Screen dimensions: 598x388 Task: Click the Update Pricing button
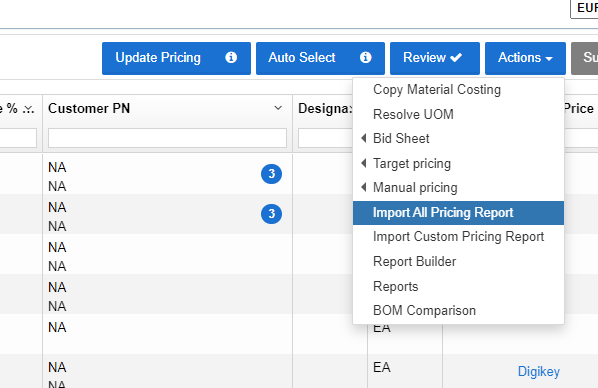[x=176, y=58]
